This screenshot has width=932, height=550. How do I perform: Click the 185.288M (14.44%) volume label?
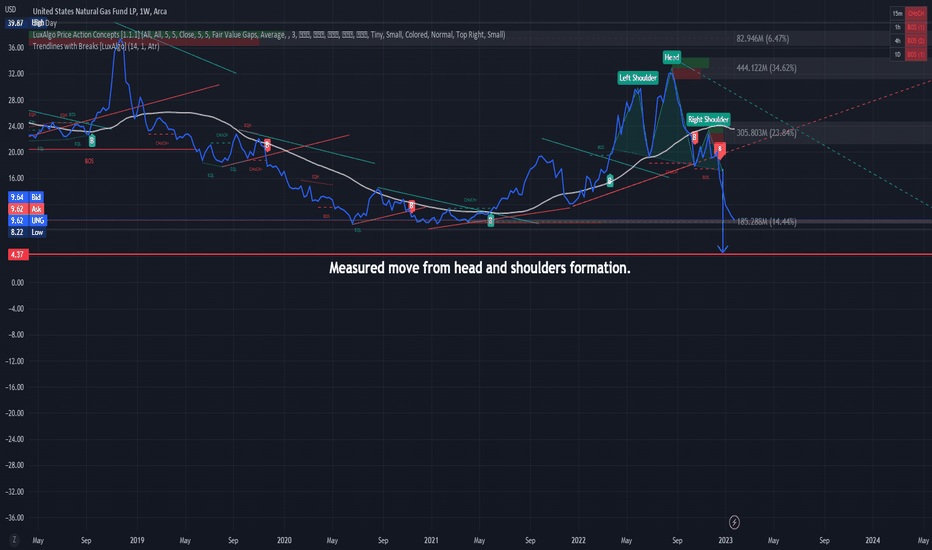pos(766,222)
